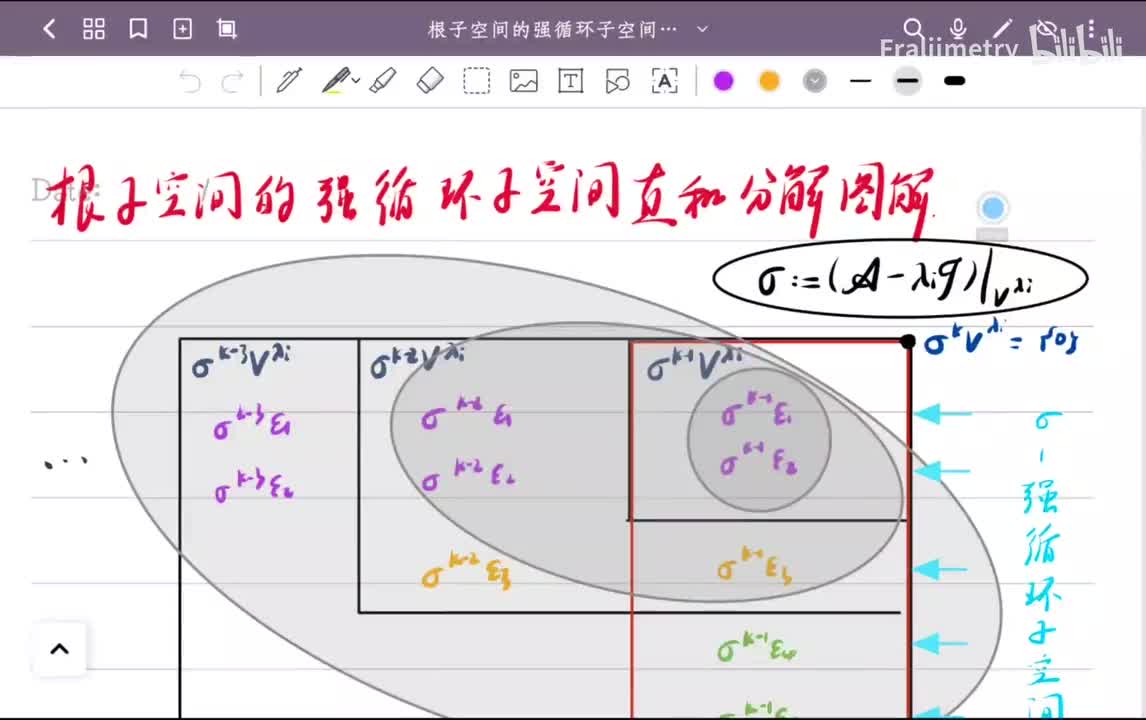Redo the last undone action
Viewport: 1146px width, 720px height.
click(232, 81)
